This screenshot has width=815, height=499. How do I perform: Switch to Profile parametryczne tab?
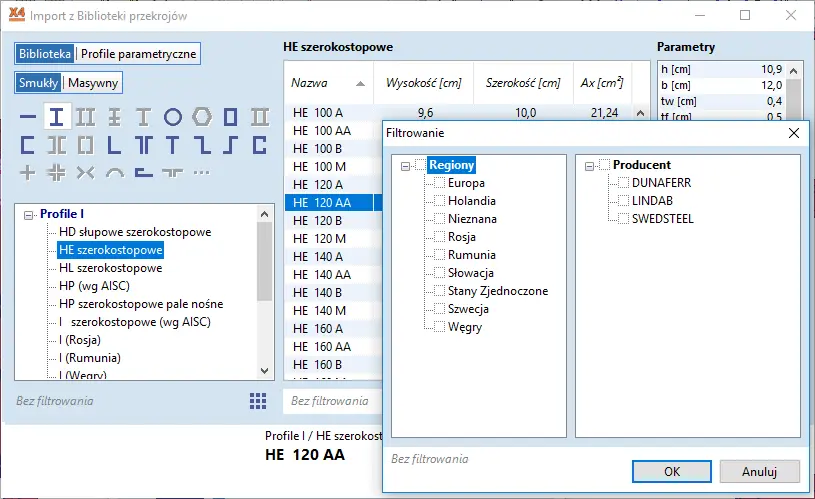[x=139, y=54]
